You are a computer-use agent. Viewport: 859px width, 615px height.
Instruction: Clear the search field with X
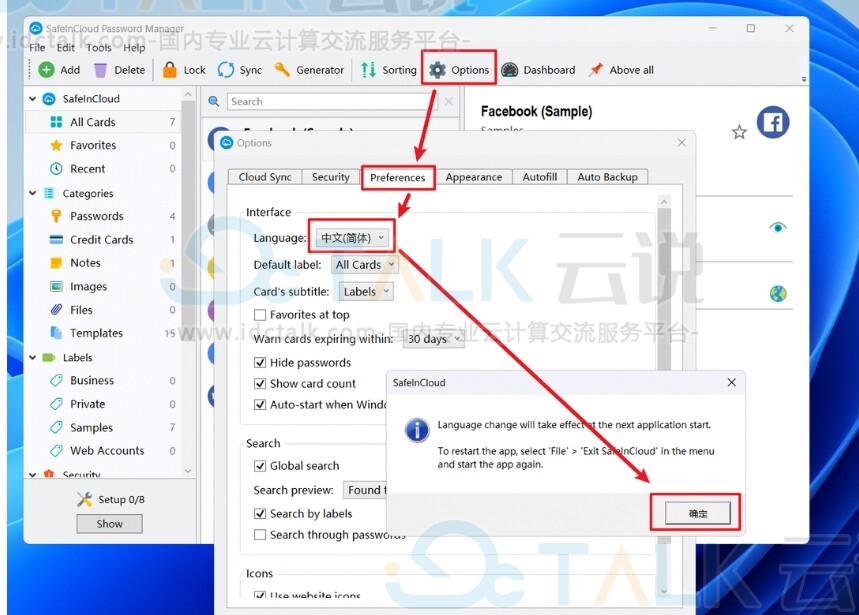tap(449, 101)
